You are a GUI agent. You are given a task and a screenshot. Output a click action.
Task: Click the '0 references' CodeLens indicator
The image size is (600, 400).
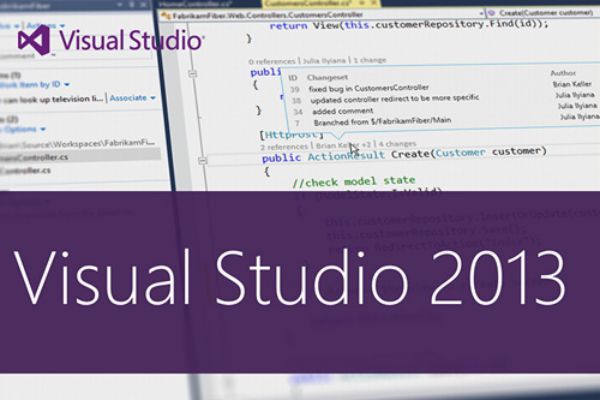click(272, 61)
